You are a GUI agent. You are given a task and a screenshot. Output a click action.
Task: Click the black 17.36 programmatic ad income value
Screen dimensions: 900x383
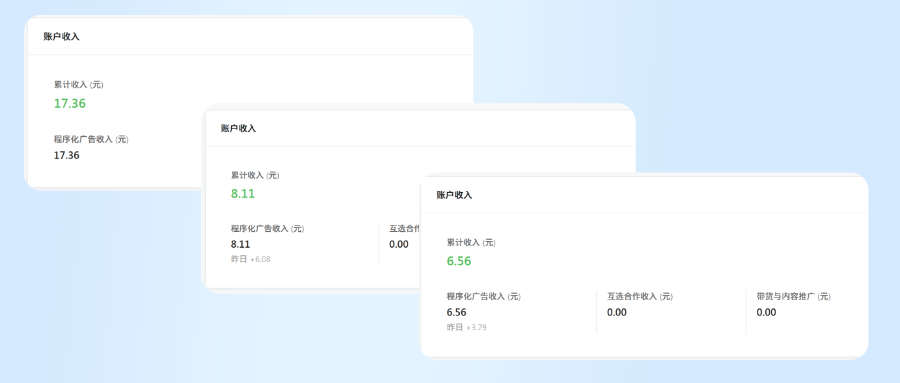pos(67,155)
